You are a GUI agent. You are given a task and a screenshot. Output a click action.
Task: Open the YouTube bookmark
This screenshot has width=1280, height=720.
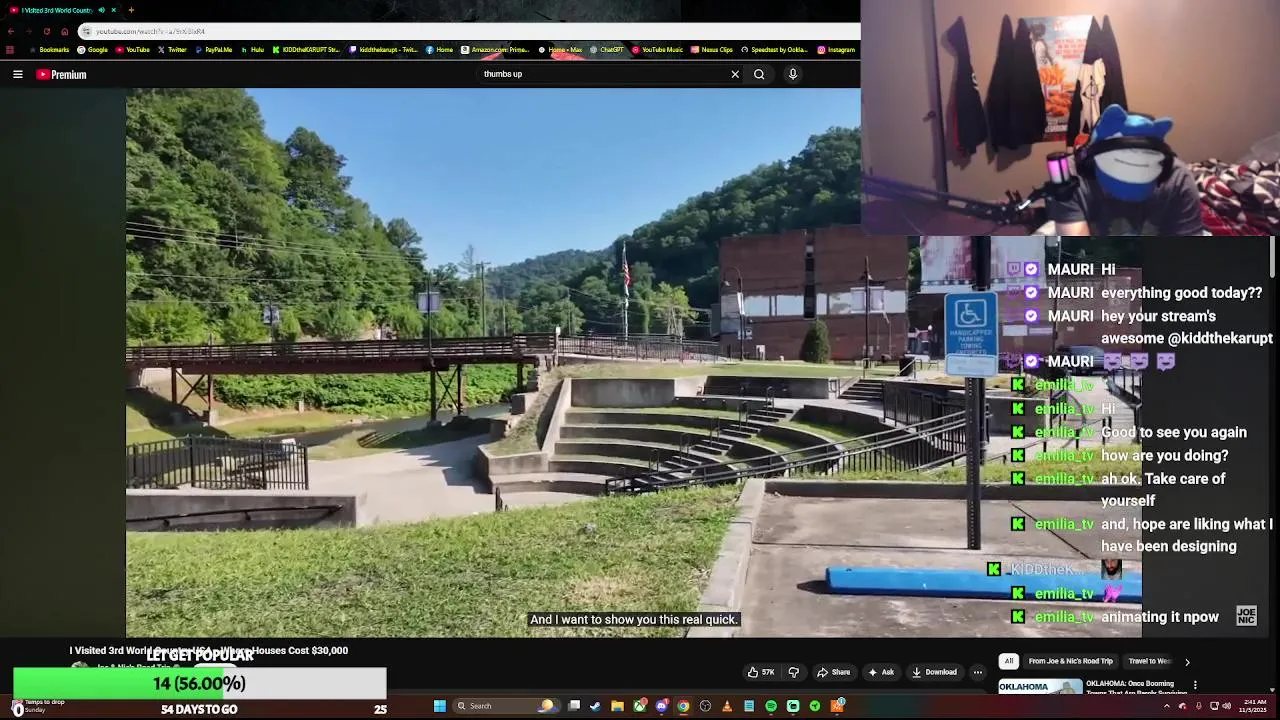(132, 49)
